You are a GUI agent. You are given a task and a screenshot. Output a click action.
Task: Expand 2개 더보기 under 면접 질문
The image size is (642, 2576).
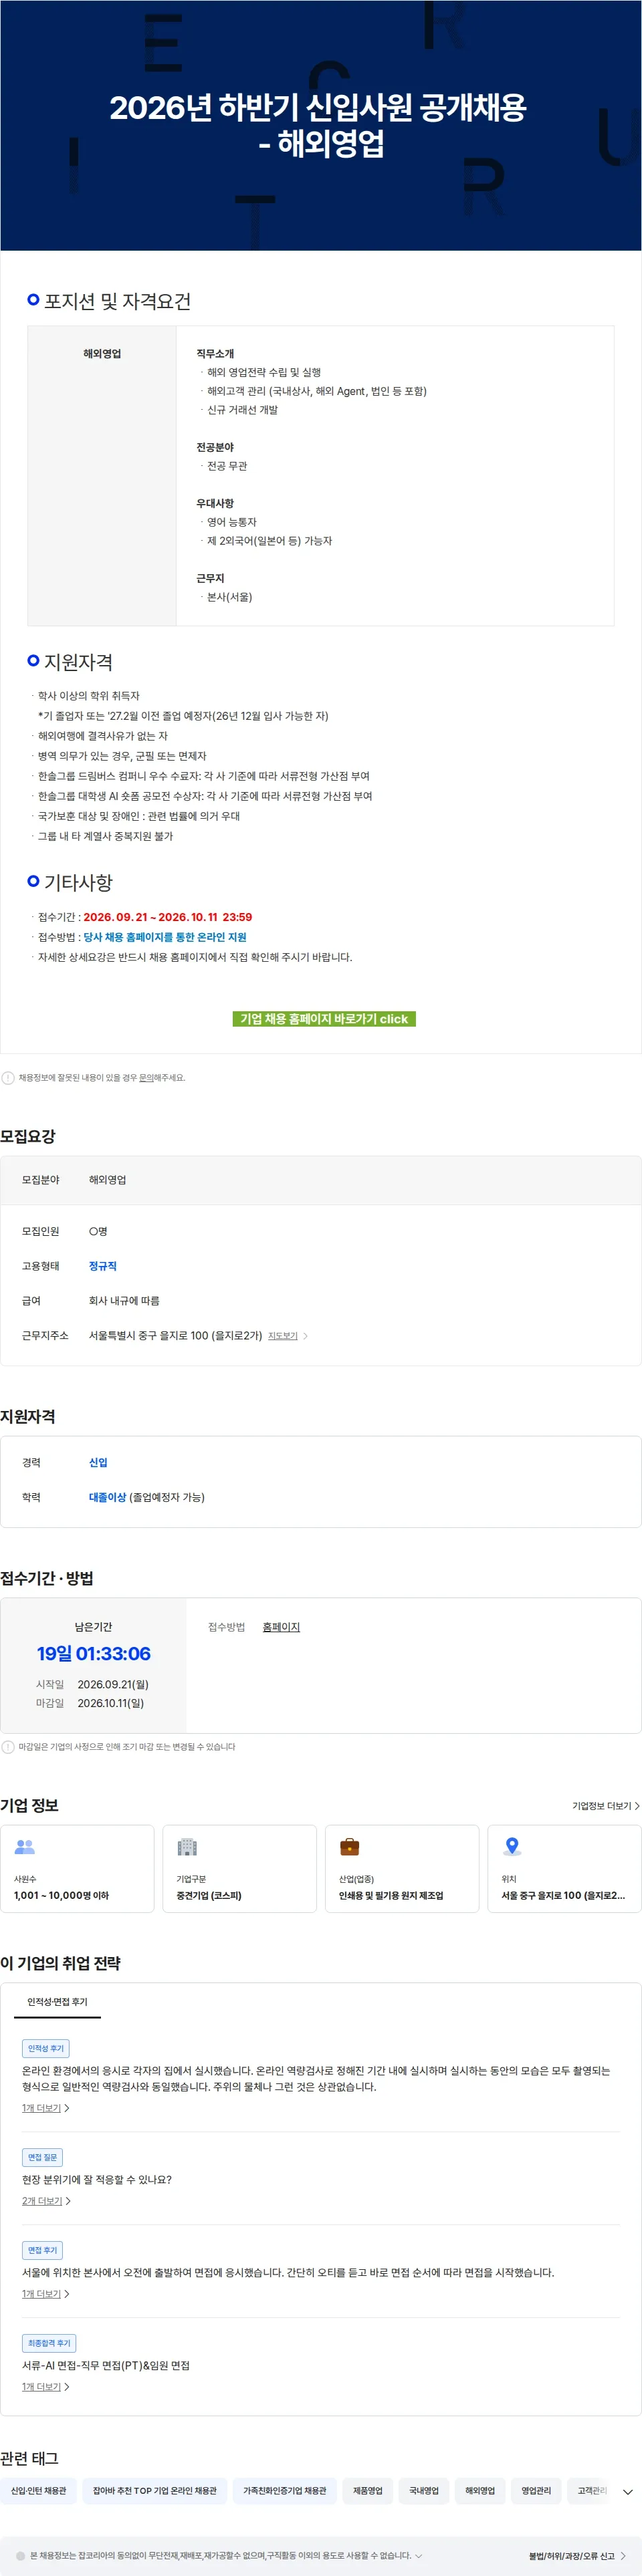46,2200
